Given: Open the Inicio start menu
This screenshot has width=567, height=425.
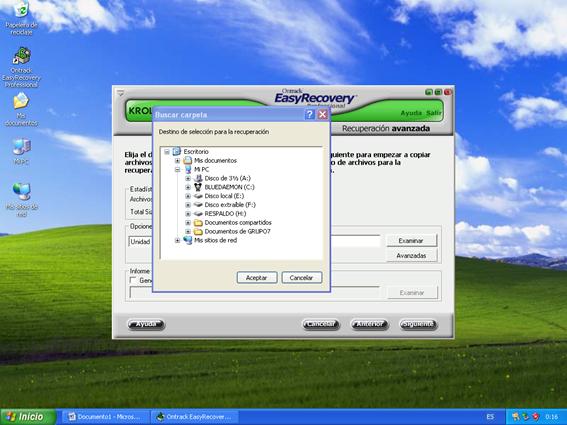Looking at the screenshot, I should tap(28, 417).
